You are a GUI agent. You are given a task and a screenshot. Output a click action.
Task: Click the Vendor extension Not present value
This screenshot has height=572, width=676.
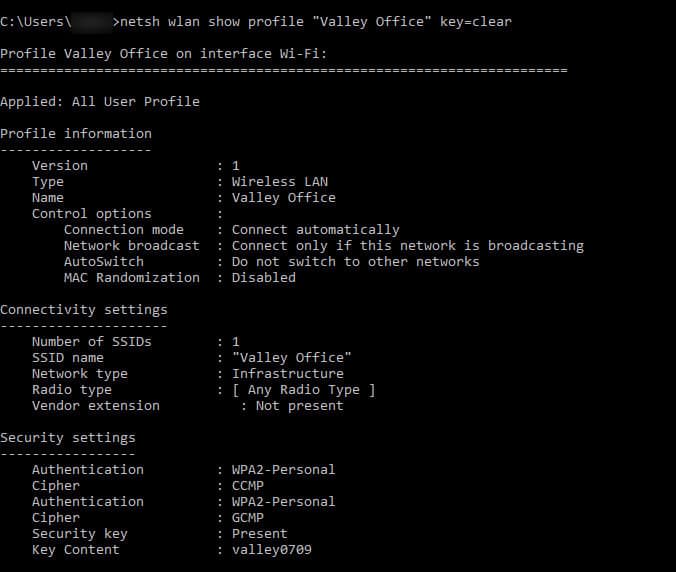click(300, 406)
